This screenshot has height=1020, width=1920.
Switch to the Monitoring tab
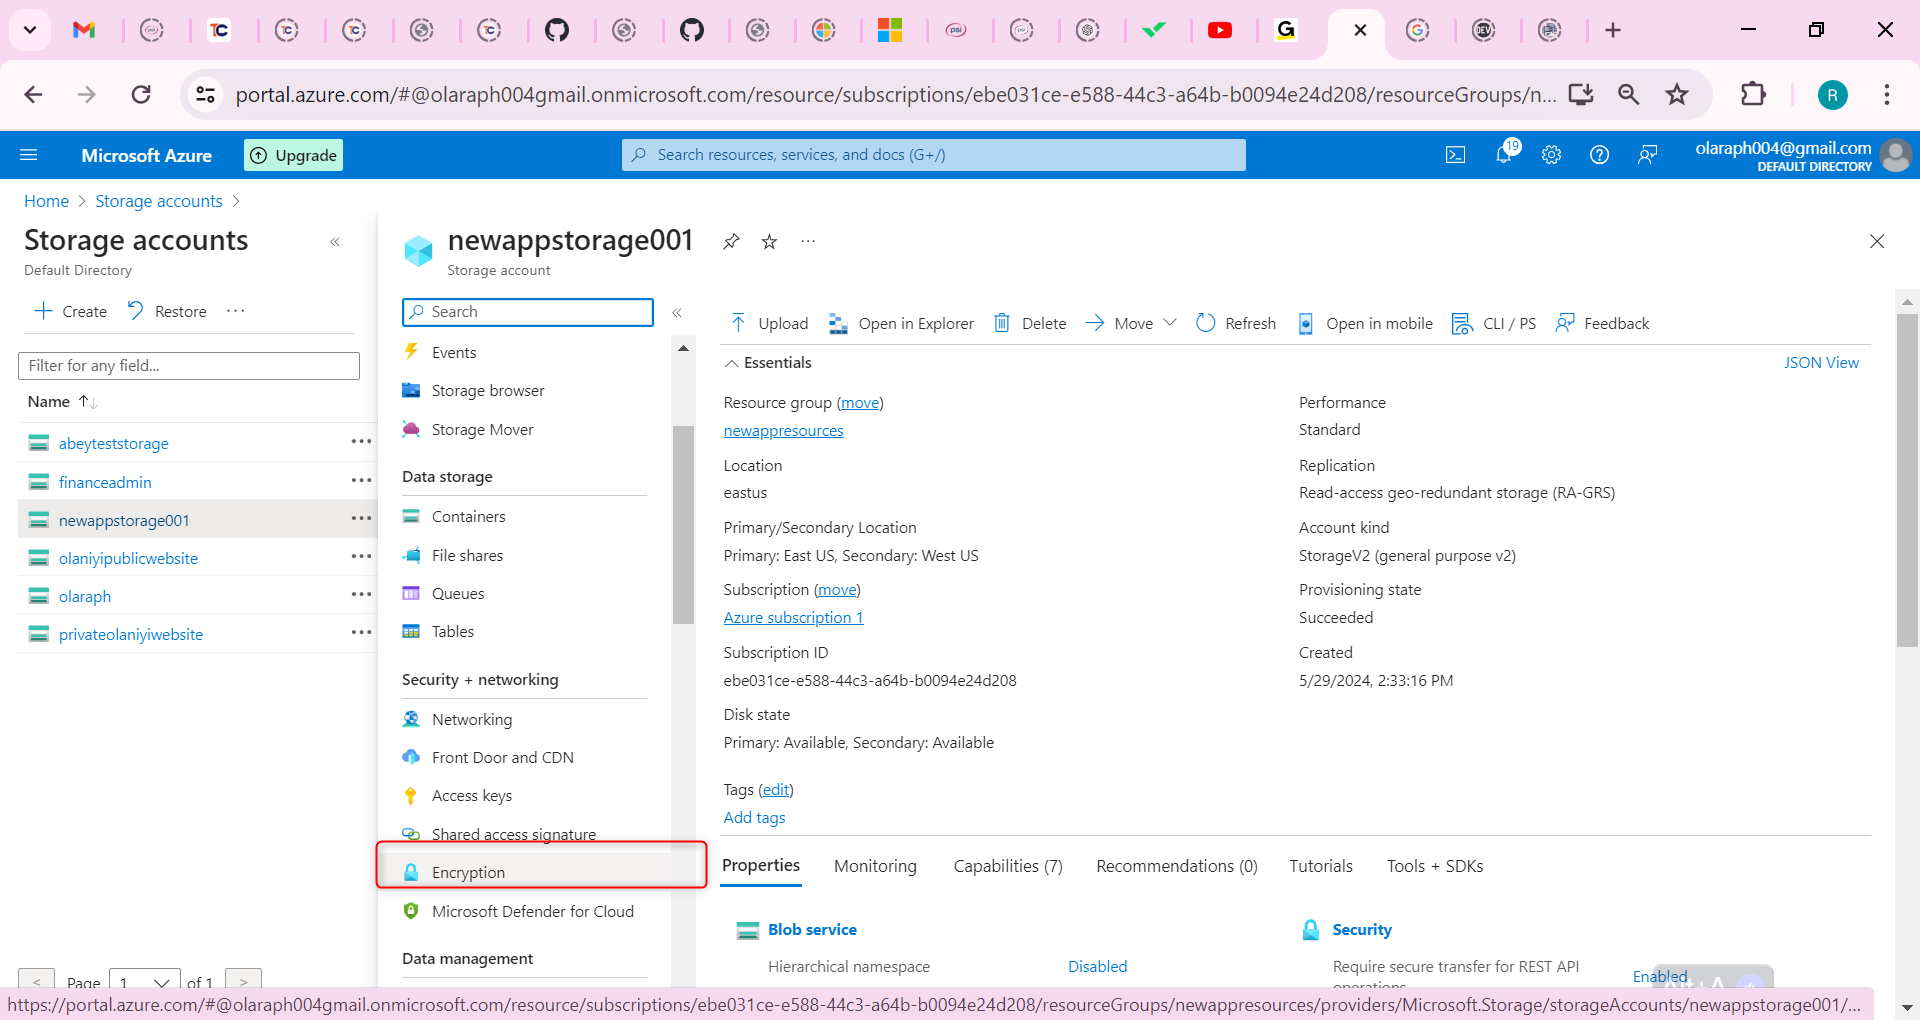point(875,866)
